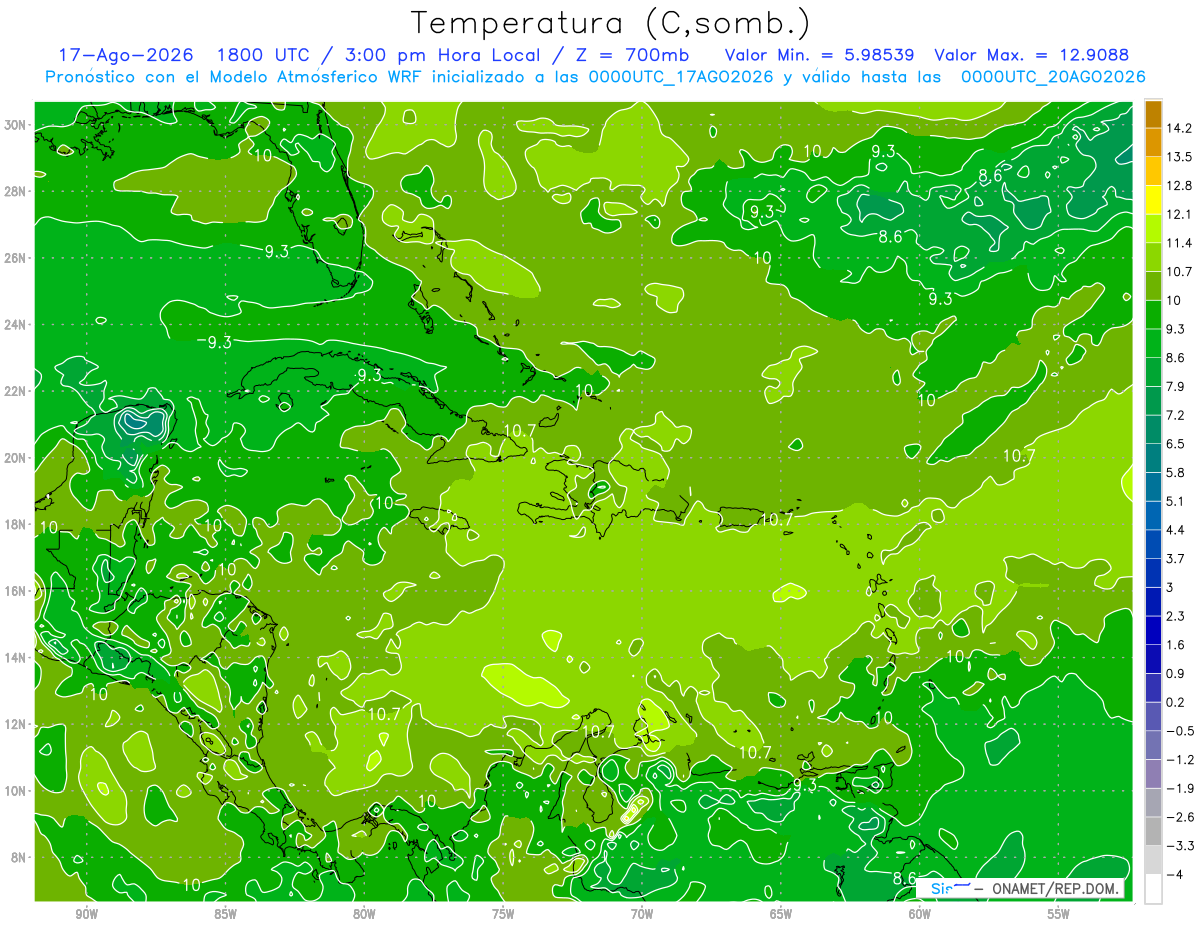
Task: Click the "22N" latitude axis label
Action: click(17, 391)
